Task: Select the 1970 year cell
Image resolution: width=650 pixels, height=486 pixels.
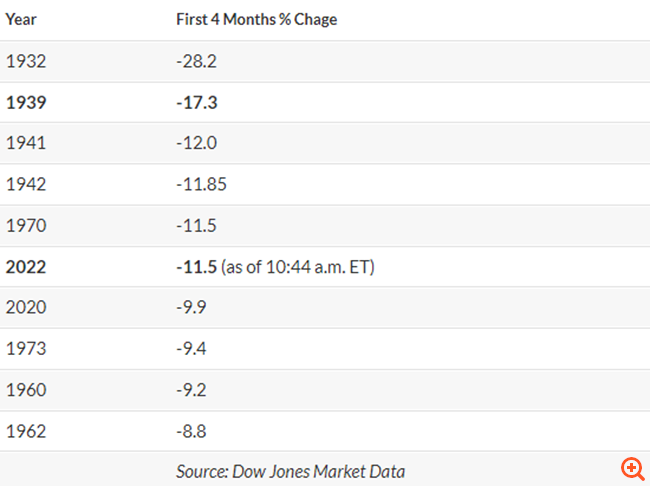Action: coord(26,226)
